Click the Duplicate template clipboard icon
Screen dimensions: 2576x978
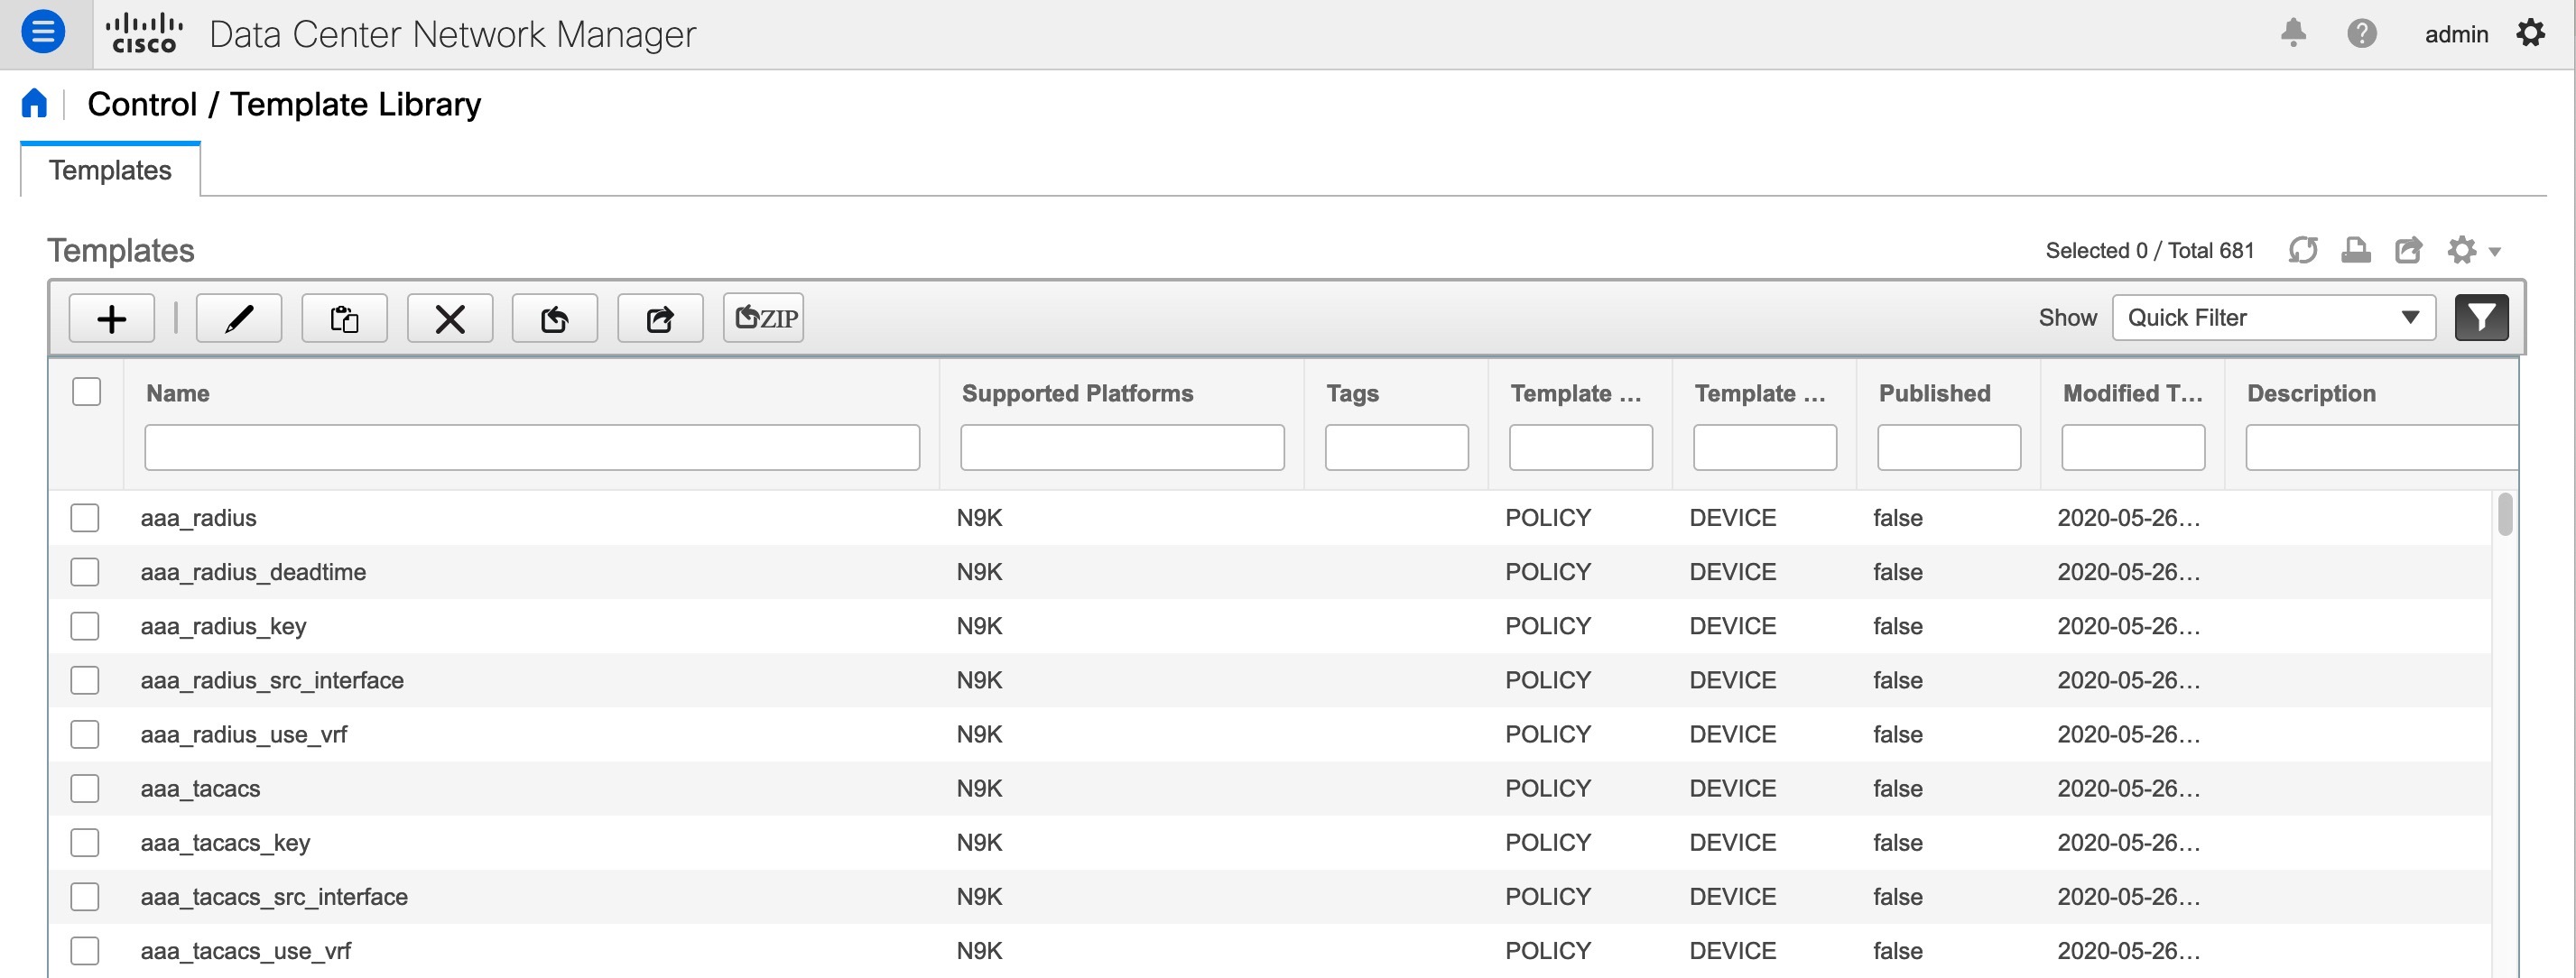pyautogui.click(x=343, y=318)
